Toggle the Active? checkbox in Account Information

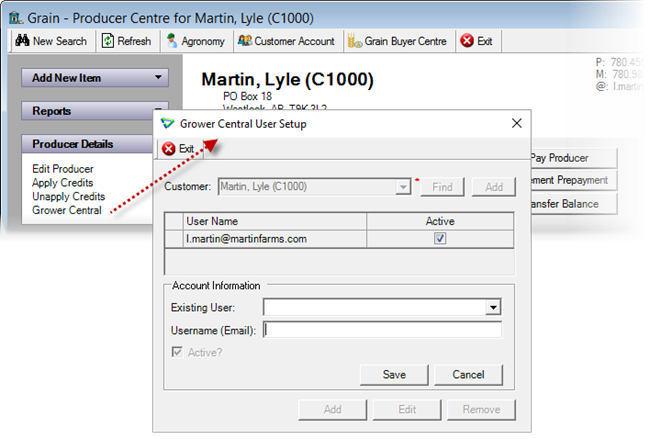pyautogui.click(x=177, y=352)
